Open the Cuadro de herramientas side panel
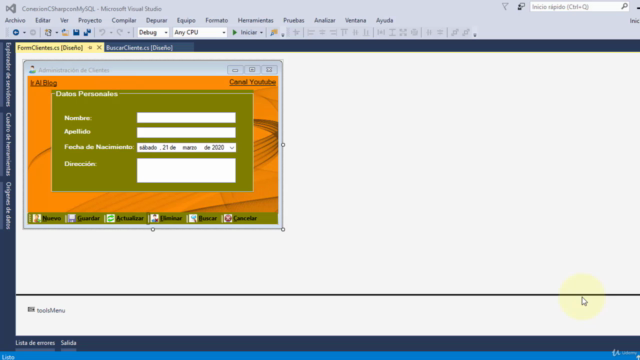Image resolution: width=640 pixels, height=360 pixels. click(8, 144)
